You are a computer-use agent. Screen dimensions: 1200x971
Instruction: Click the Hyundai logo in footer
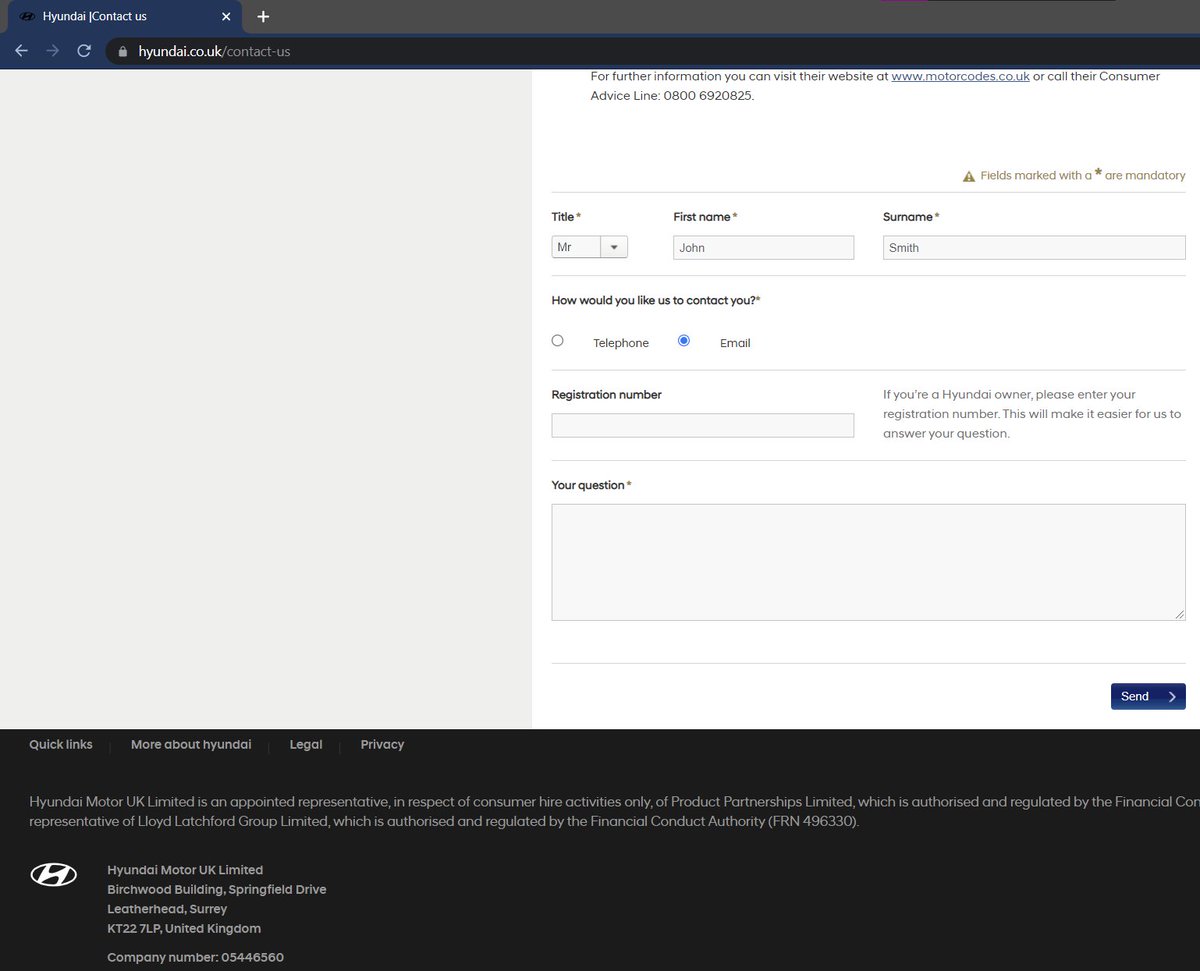pos(54,874)
